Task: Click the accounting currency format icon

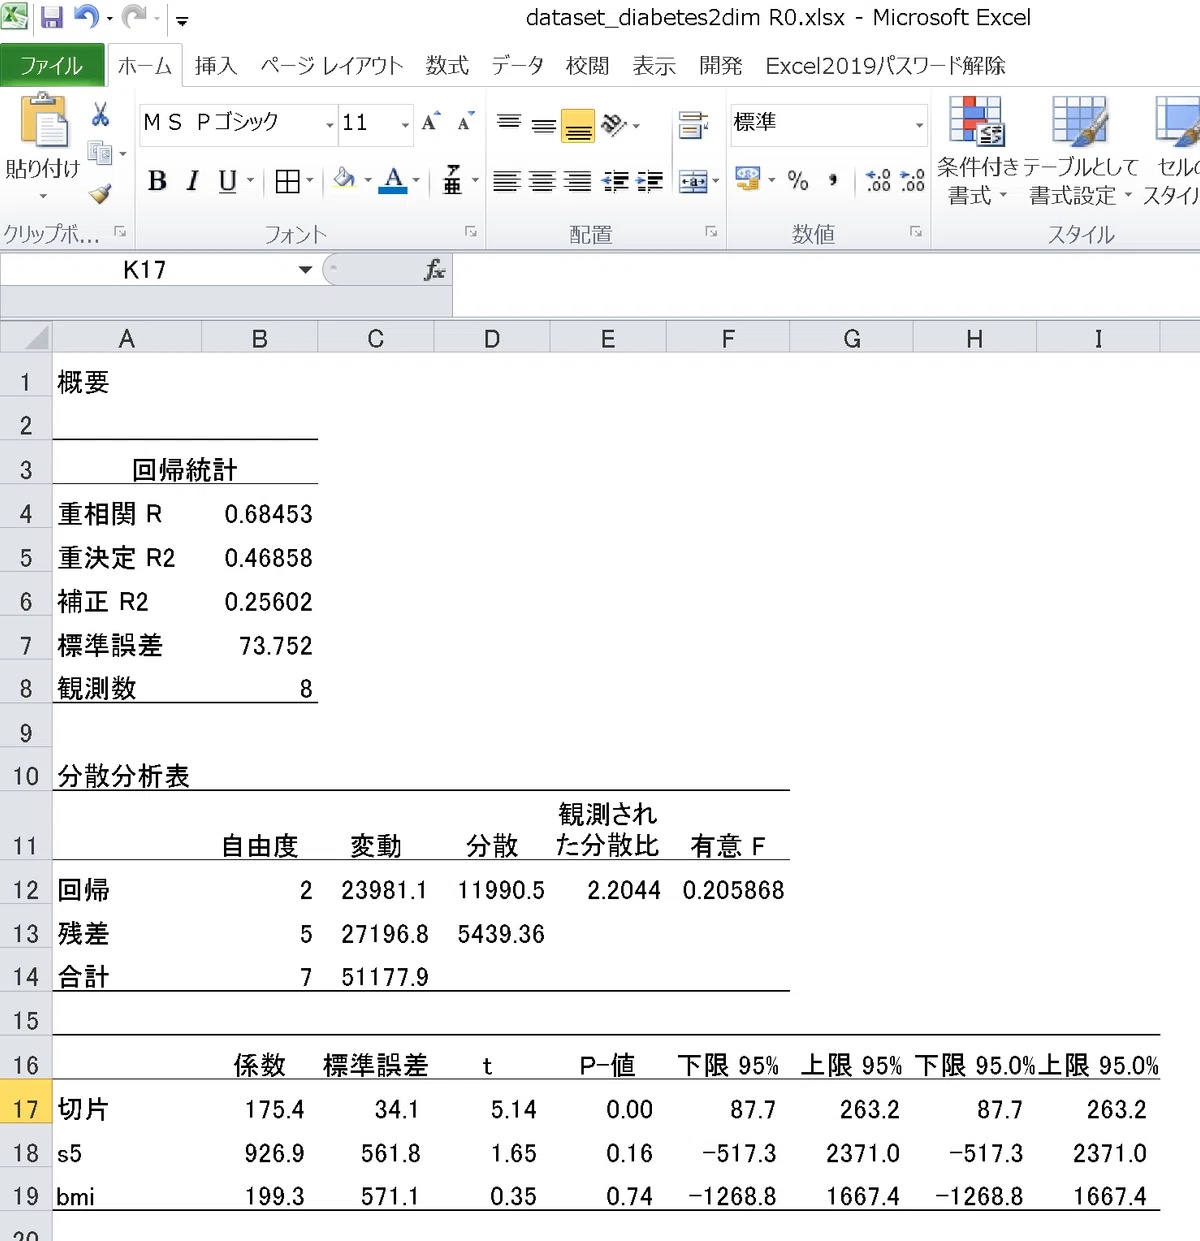Action: [x=747, y=179]
